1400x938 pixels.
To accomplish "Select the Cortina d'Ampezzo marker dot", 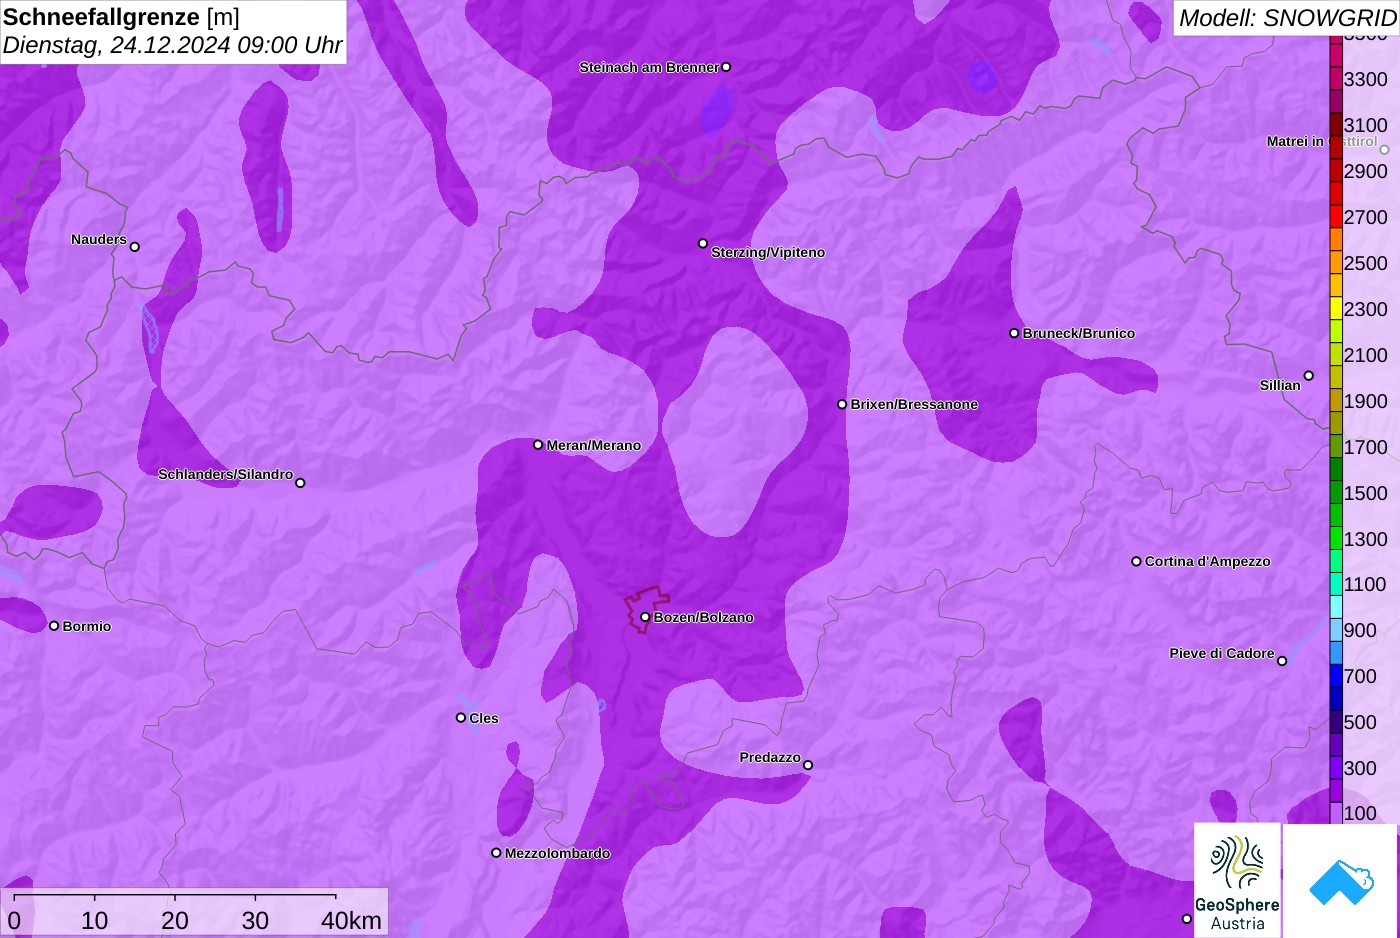I will point(1136,561).
